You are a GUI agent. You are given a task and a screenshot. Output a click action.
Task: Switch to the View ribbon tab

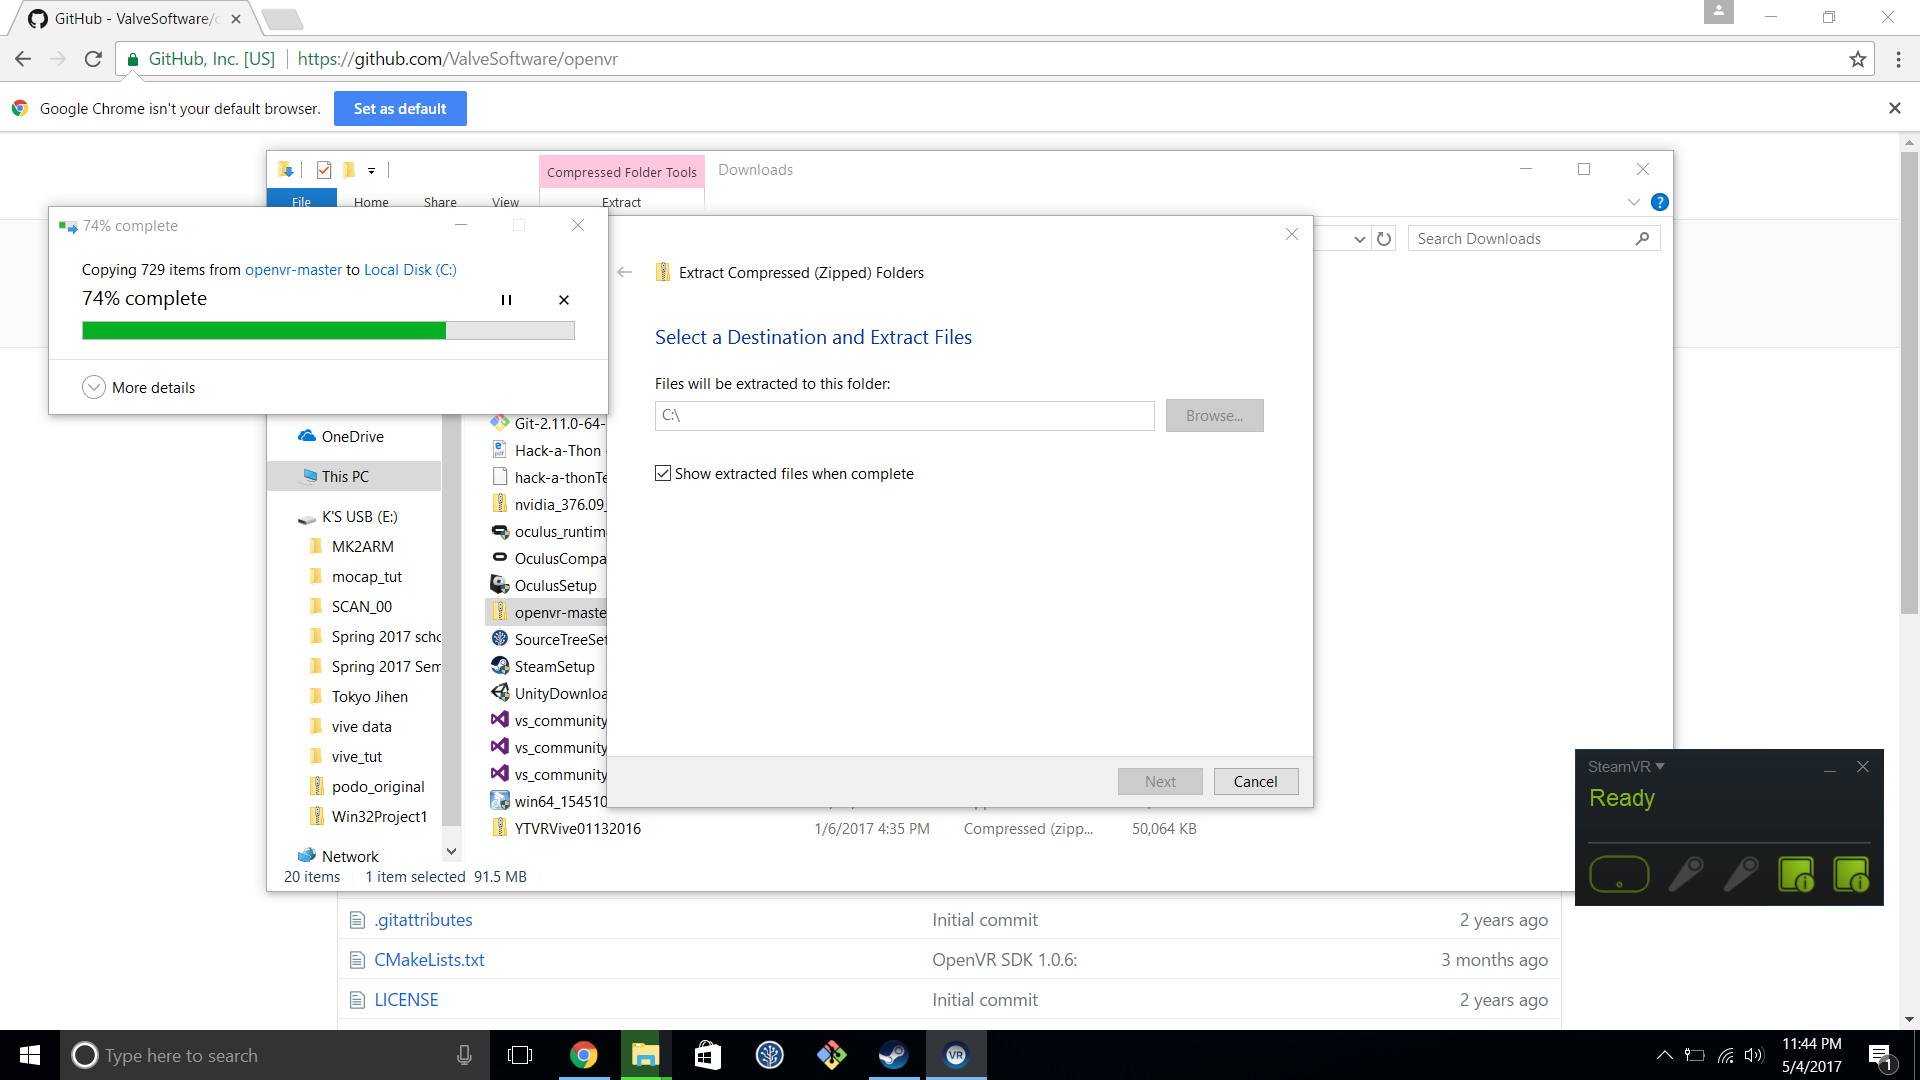[x=505, y=202]
